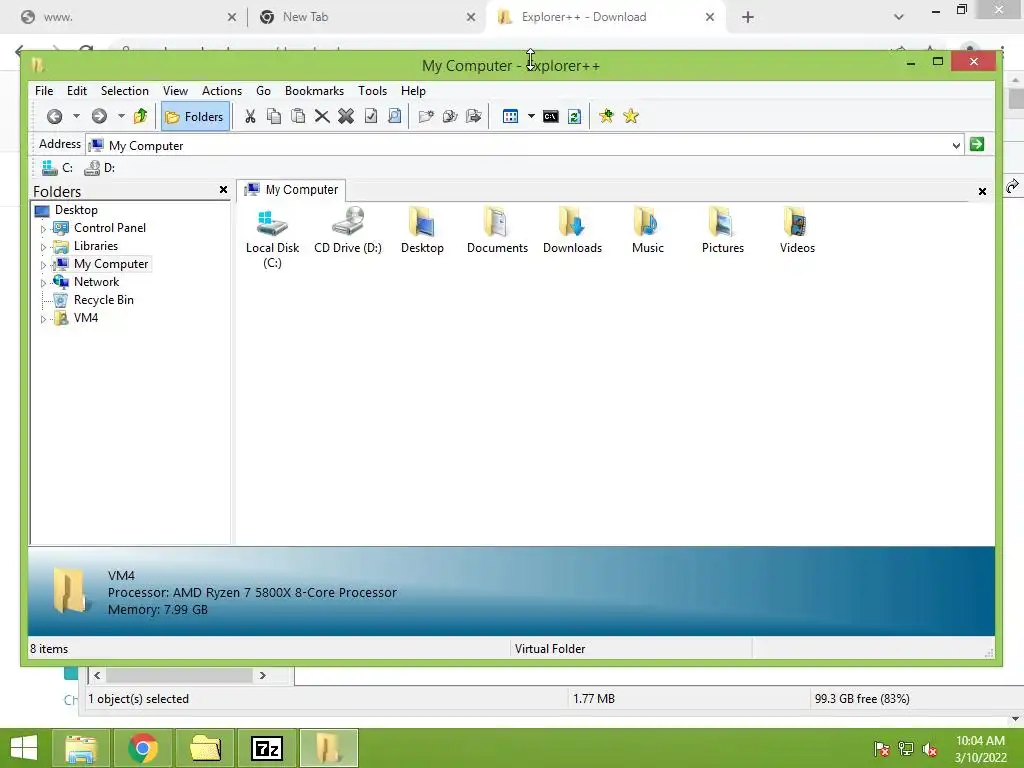Expand Network tree node
The width and height of the screenshot is (1024, 768).
point(43,283)
